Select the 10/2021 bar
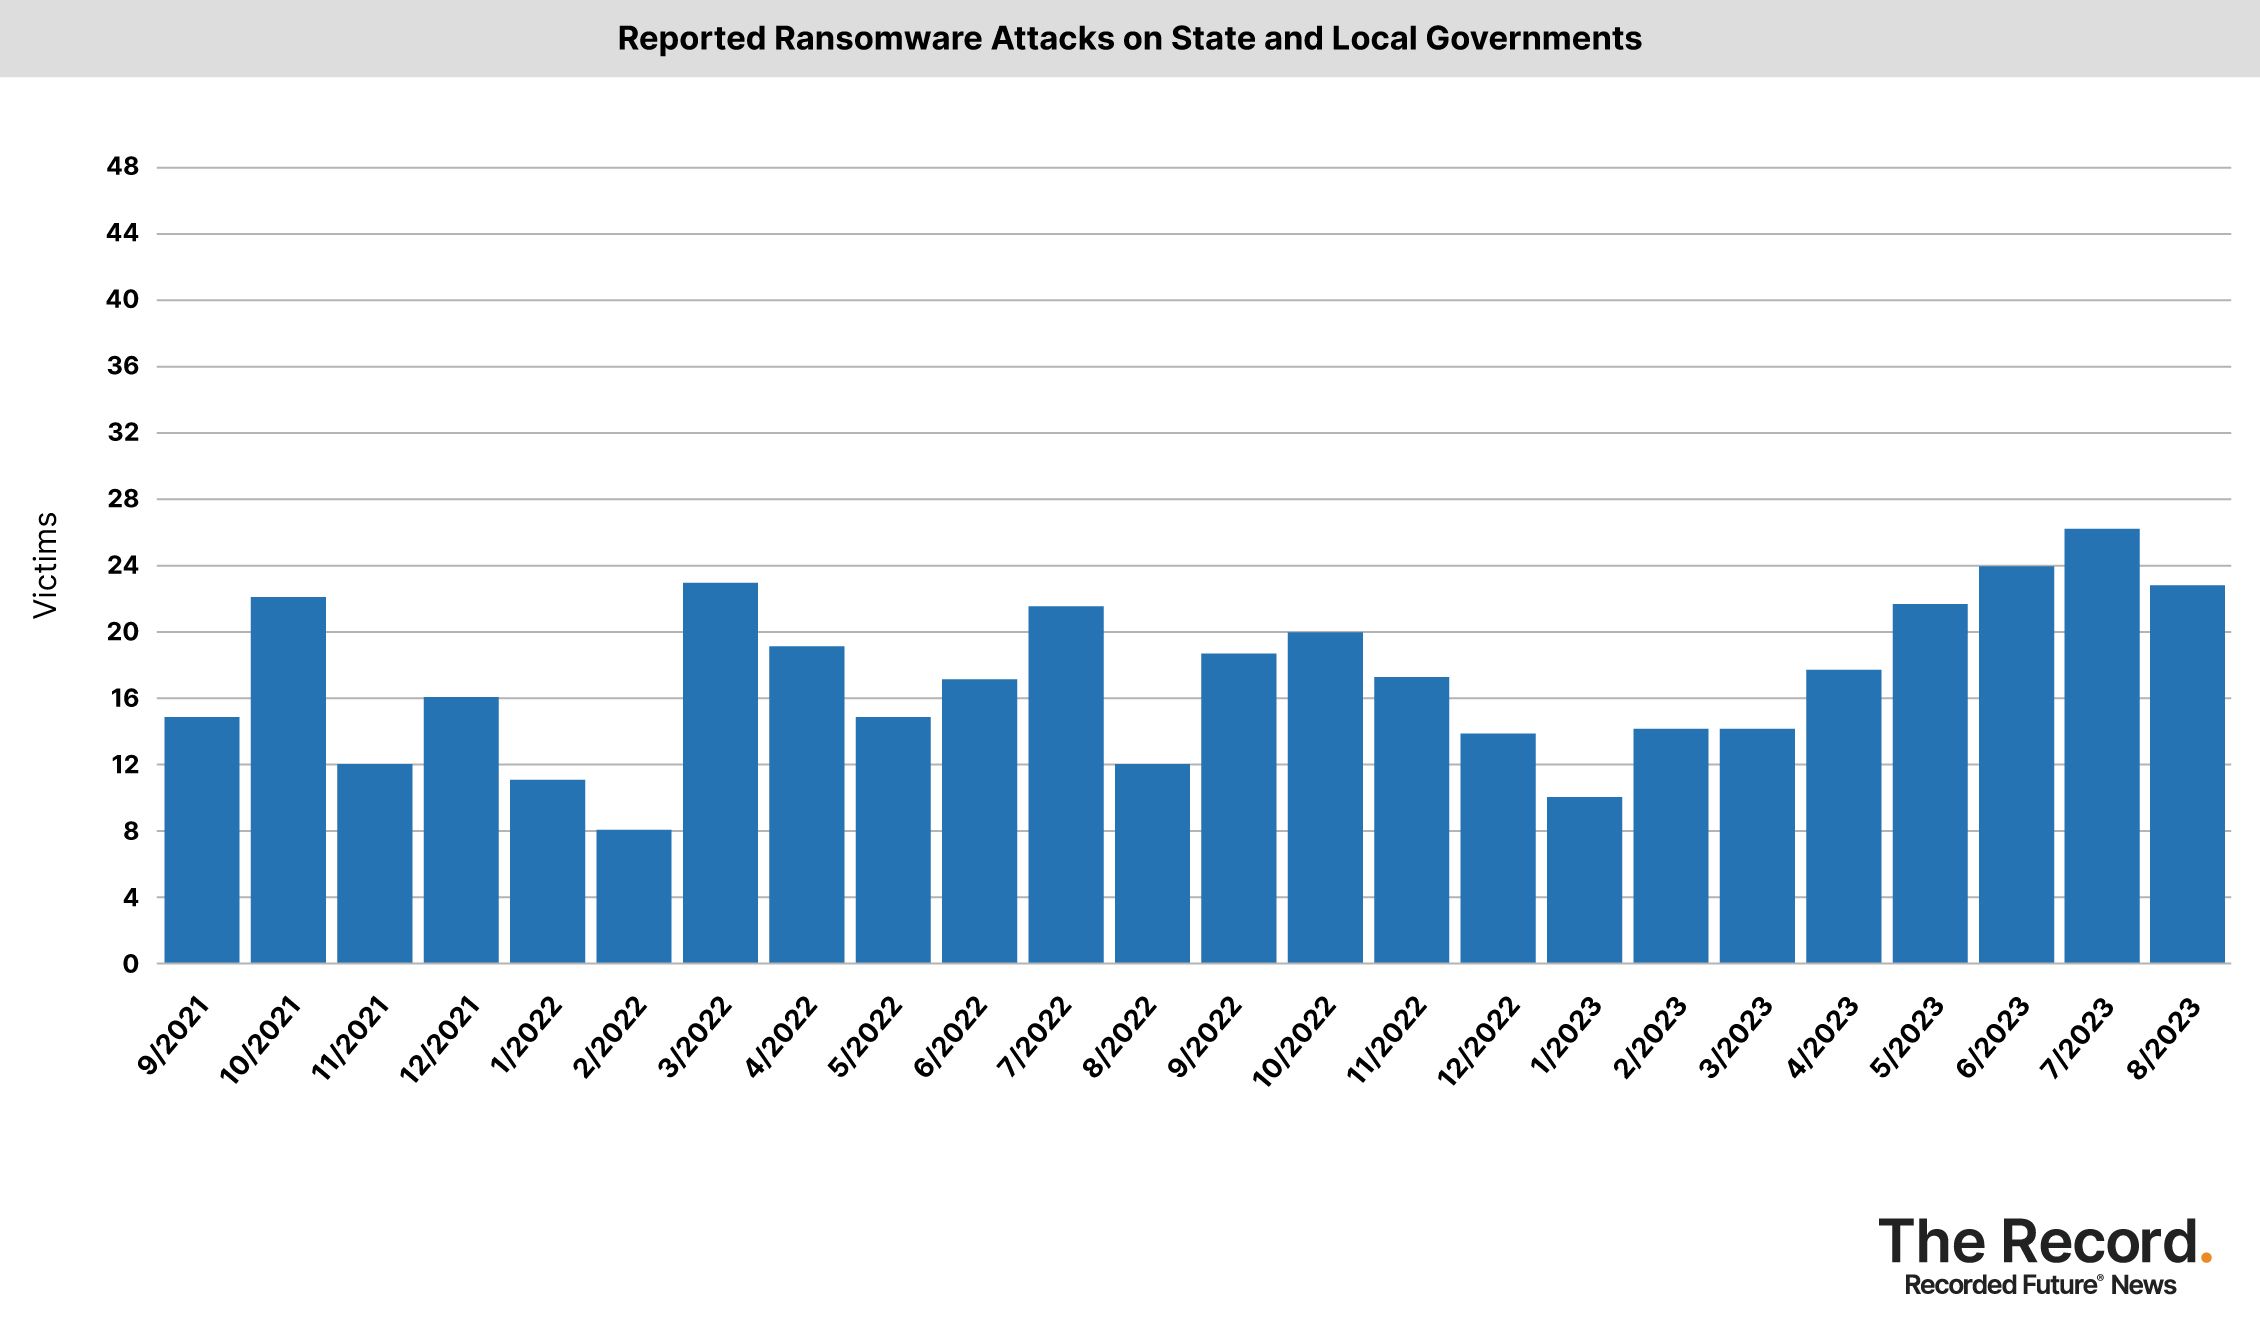Image resolution: width=2260 pixels, height=1340 pixels. 288,780
